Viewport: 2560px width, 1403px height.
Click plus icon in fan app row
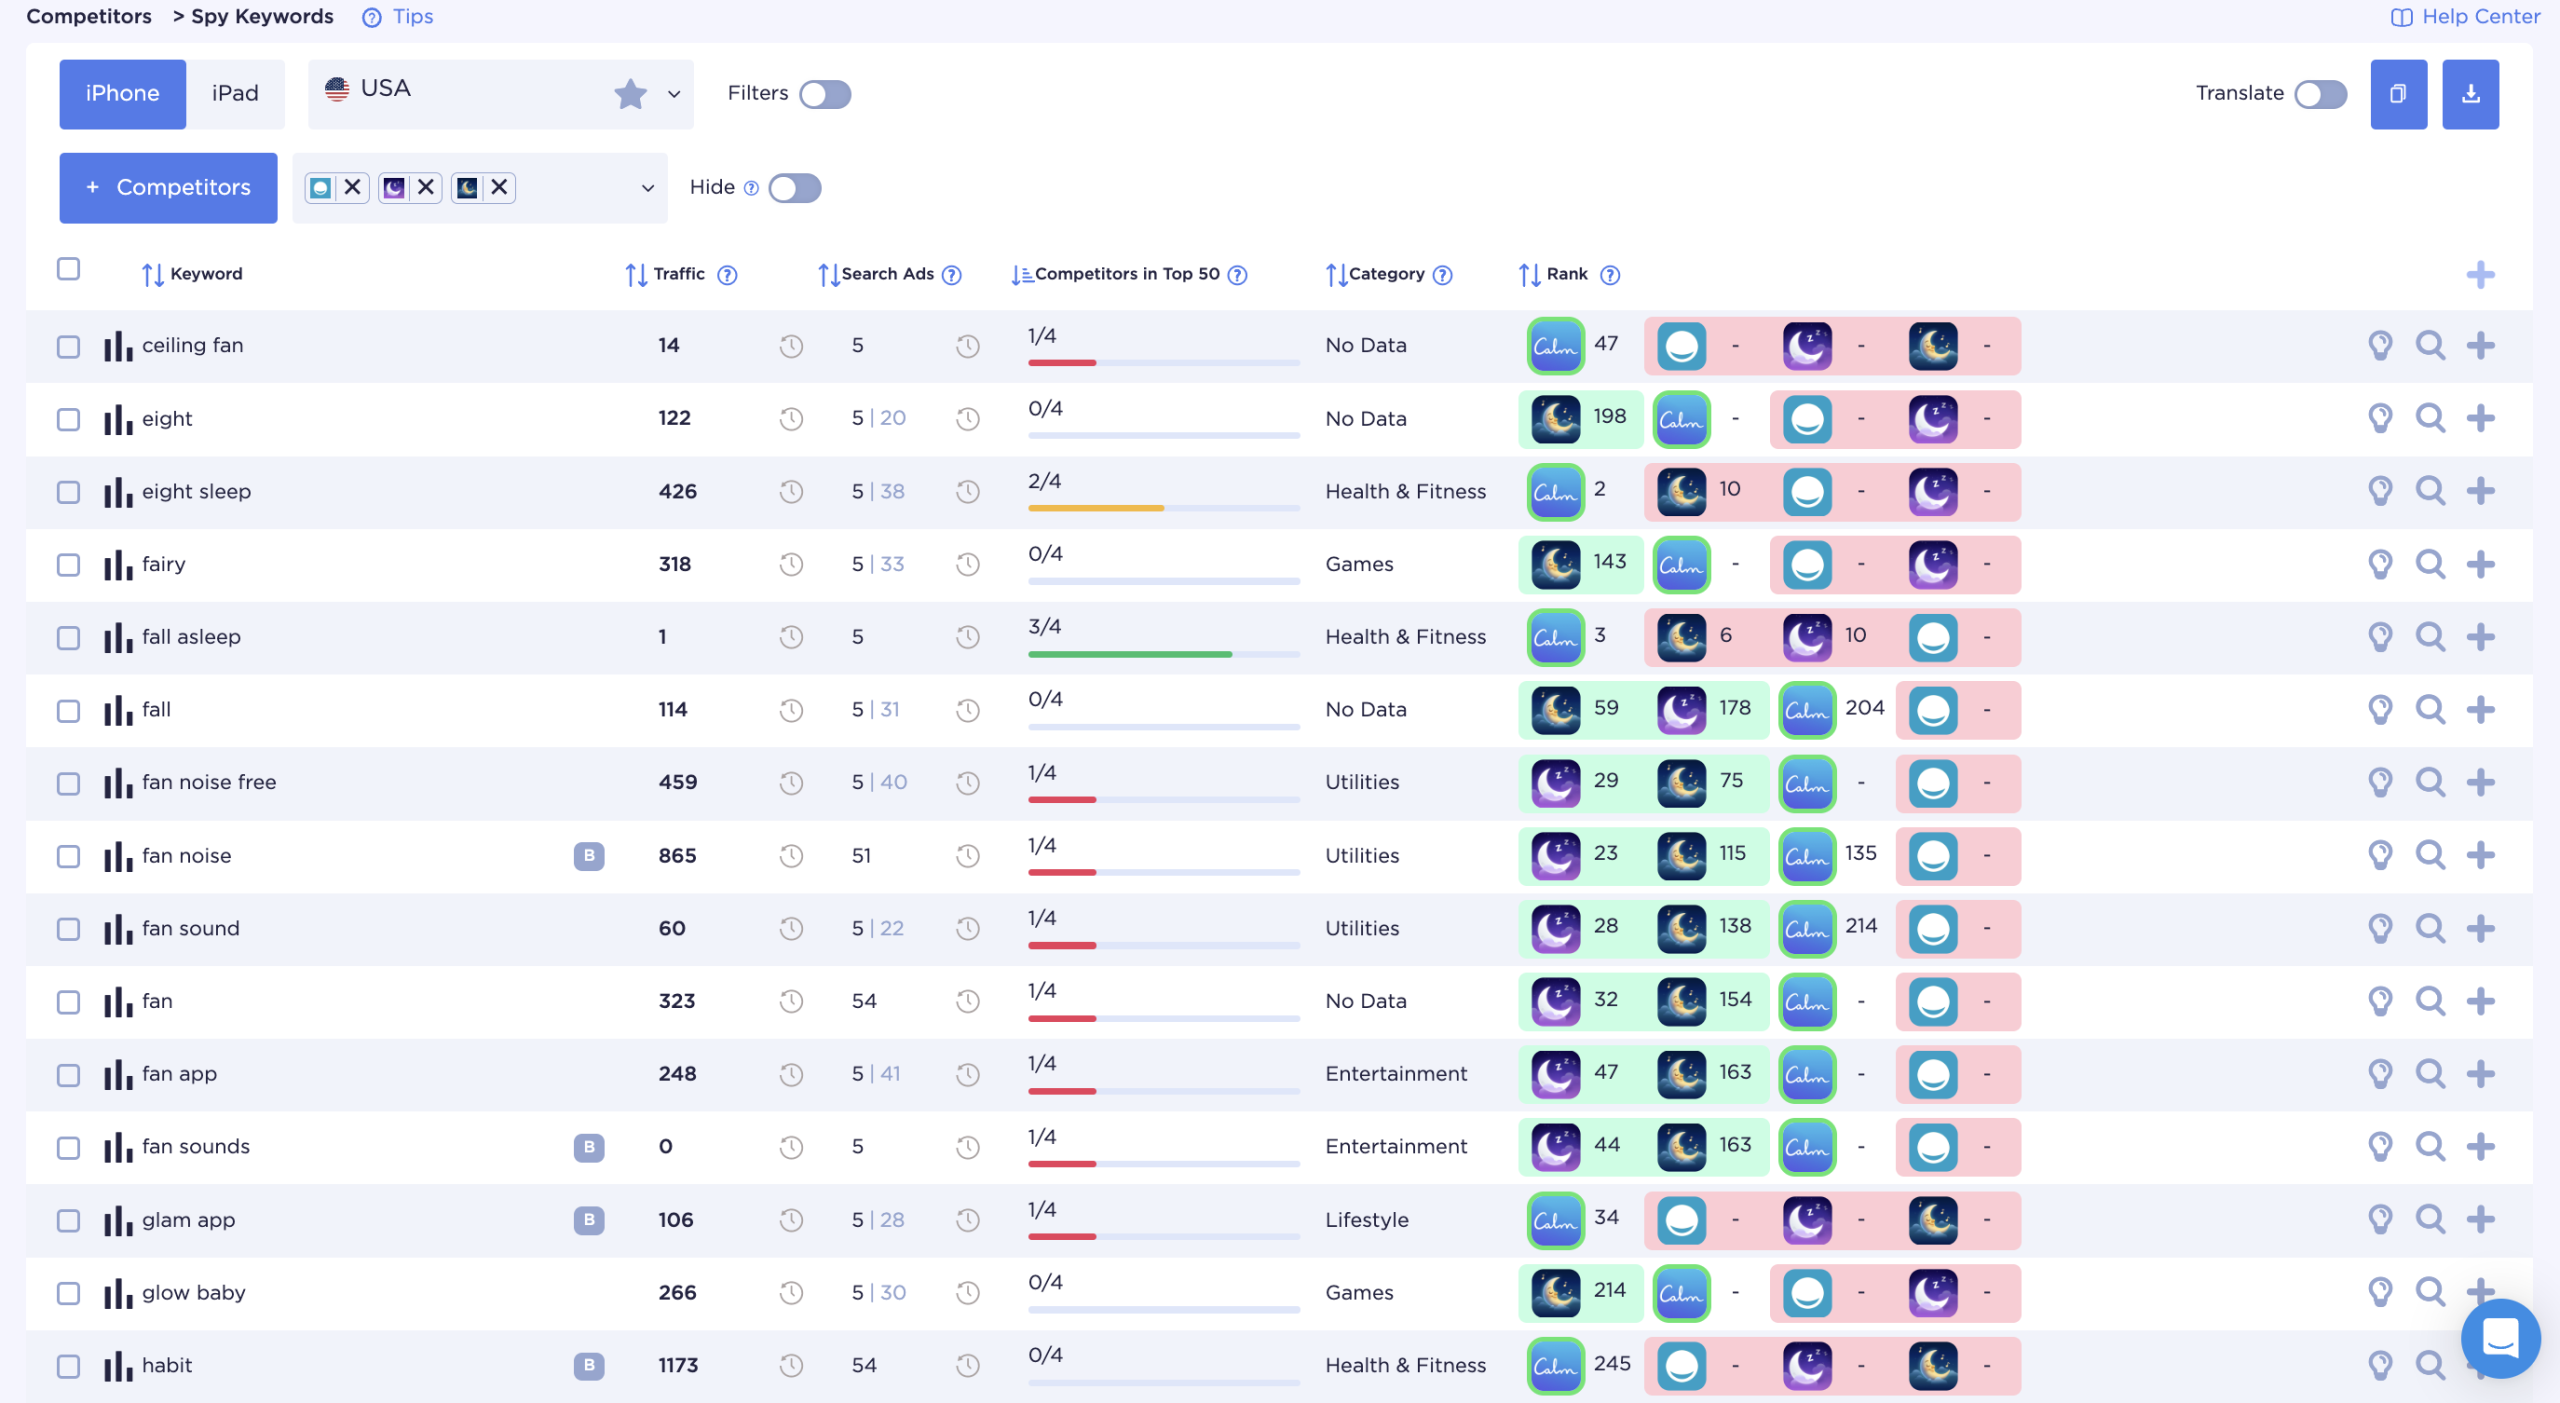coord(2480,1074)
